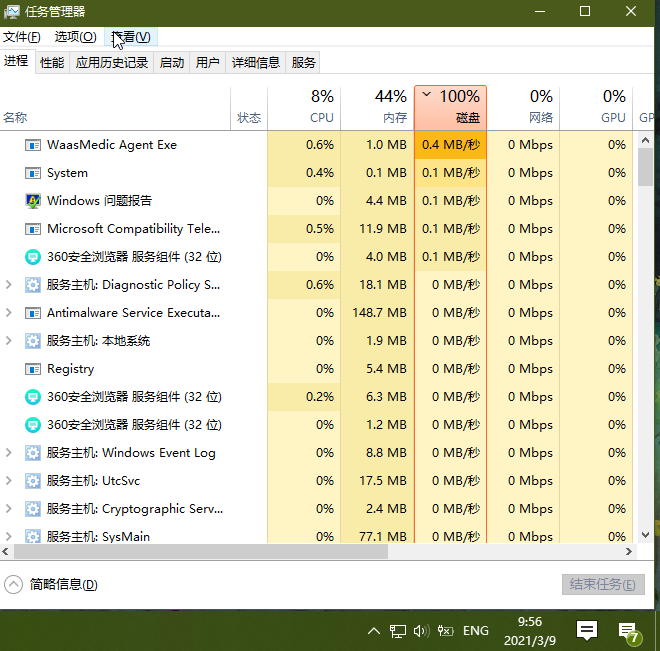Expand 服务主机: Cryptographic Services group
The height and width of the screenshot is (651, 660).
point(8,509)
